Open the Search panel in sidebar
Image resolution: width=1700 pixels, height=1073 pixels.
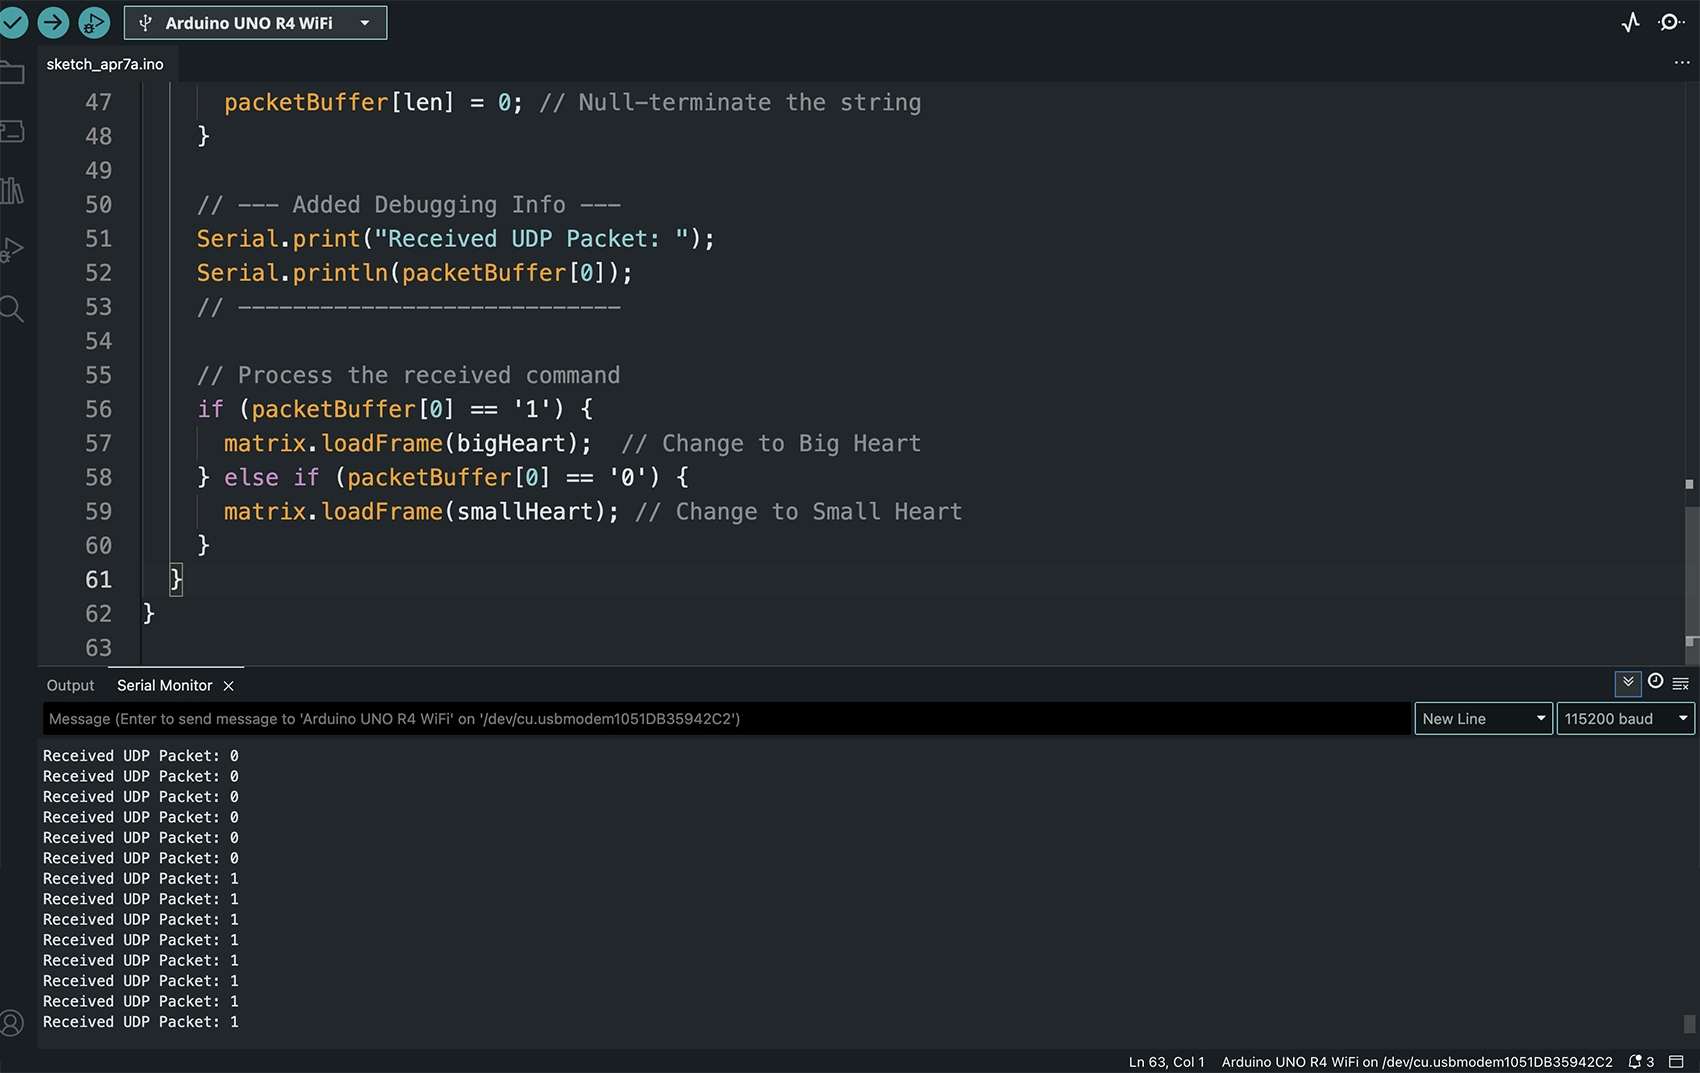[x=13, y=308]
